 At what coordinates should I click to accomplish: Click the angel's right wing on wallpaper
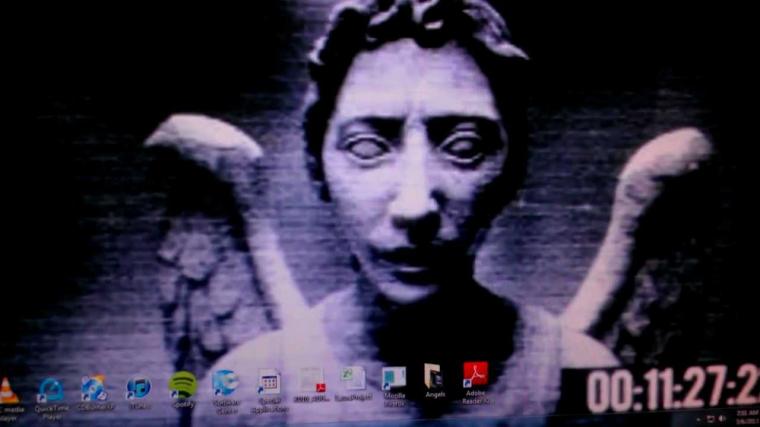pyautogui.click(x=640, y=220)
